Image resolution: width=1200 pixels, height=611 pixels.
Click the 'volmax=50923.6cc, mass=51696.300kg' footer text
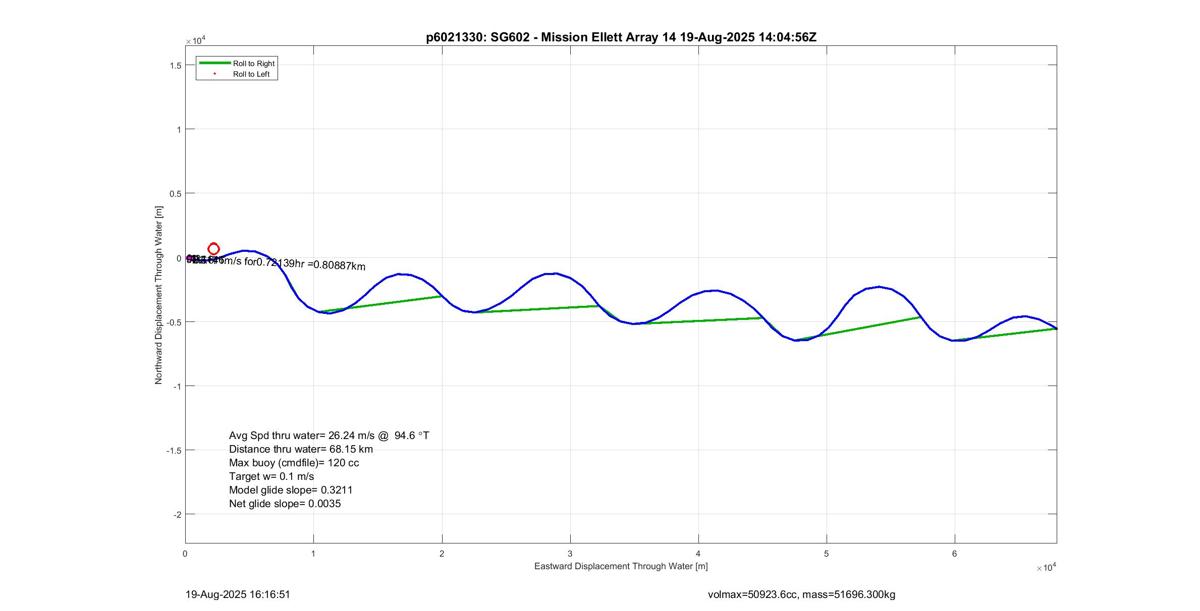click(801, 594)
